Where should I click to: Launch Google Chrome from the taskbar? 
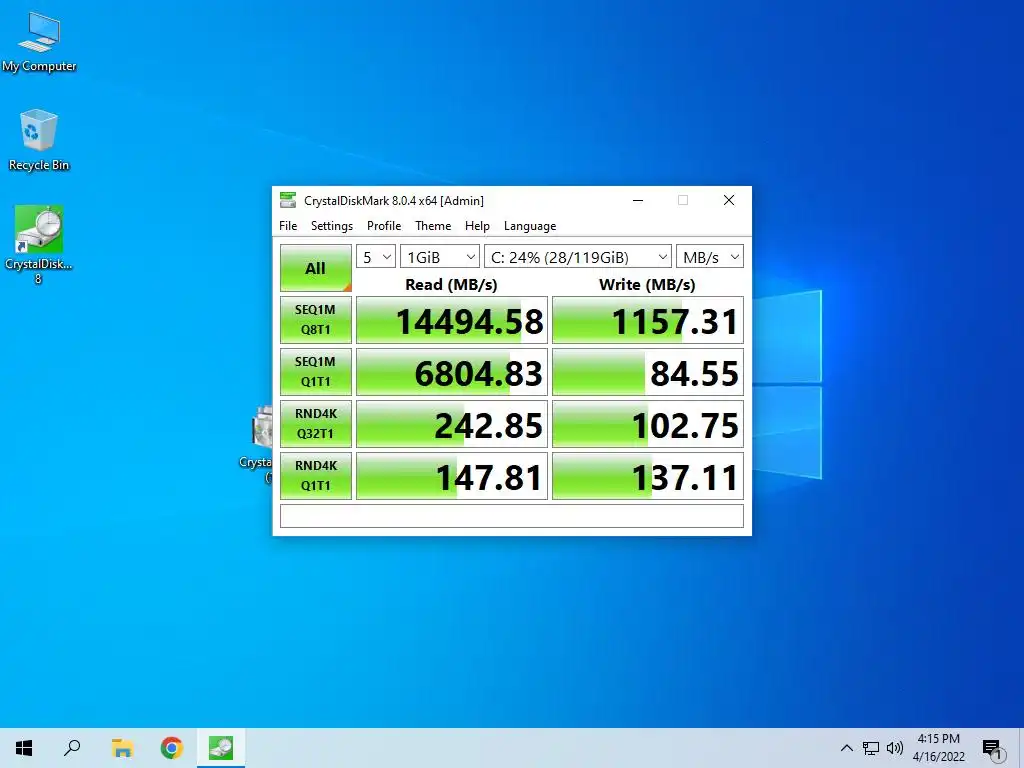172,748
